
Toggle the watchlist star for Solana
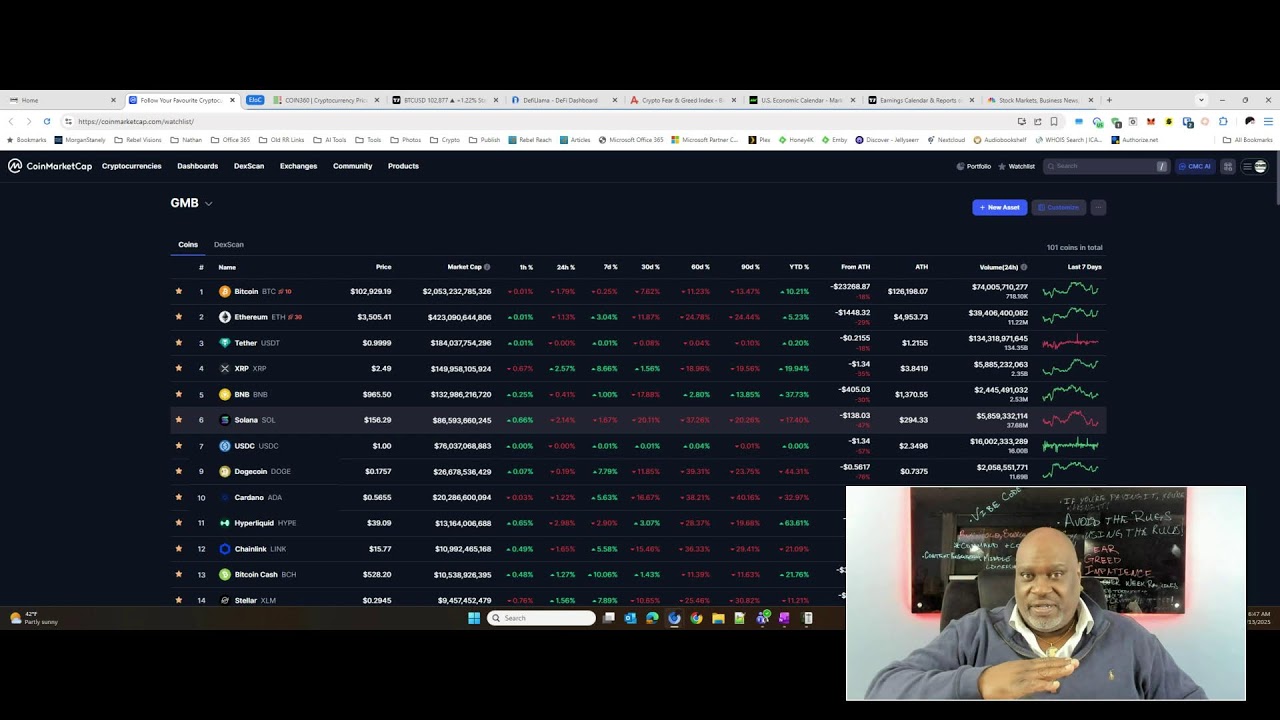[179, 420]
